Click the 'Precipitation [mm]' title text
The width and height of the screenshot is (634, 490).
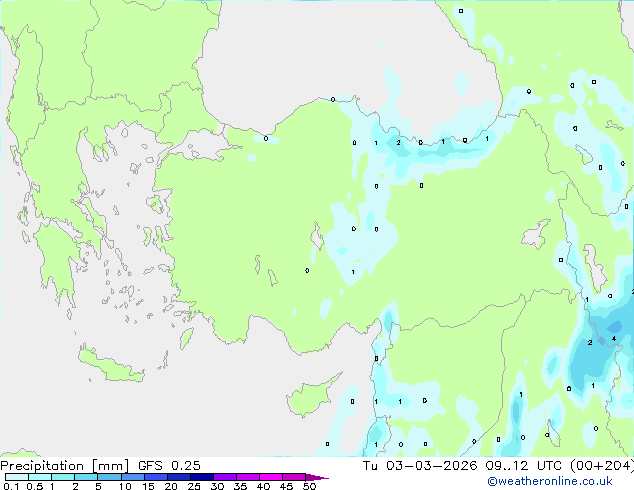click(64, 466)
